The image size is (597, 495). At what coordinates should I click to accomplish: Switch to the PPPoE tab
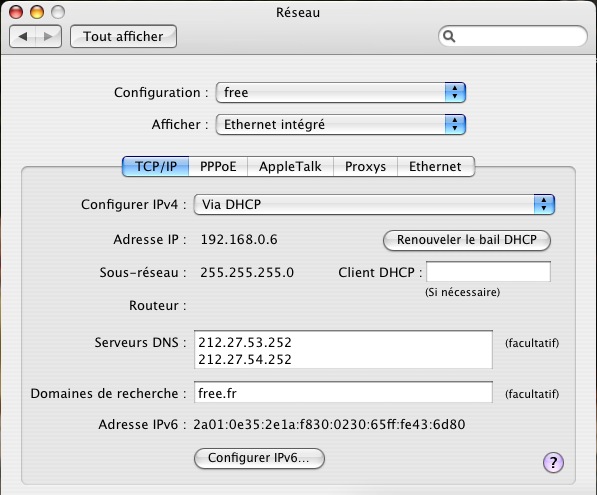click(x=218, y=166)
